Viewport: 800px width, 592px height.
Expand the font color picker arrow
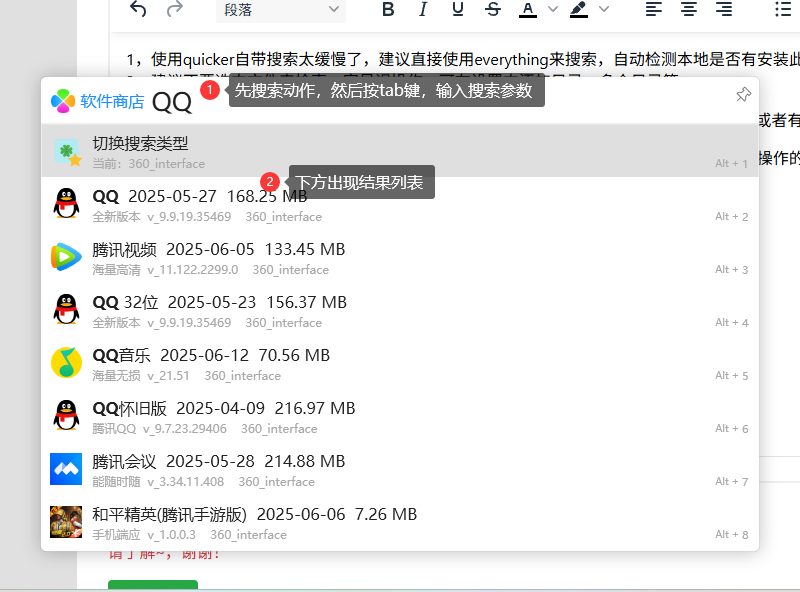pyautogui.click(x=553, y=9)
